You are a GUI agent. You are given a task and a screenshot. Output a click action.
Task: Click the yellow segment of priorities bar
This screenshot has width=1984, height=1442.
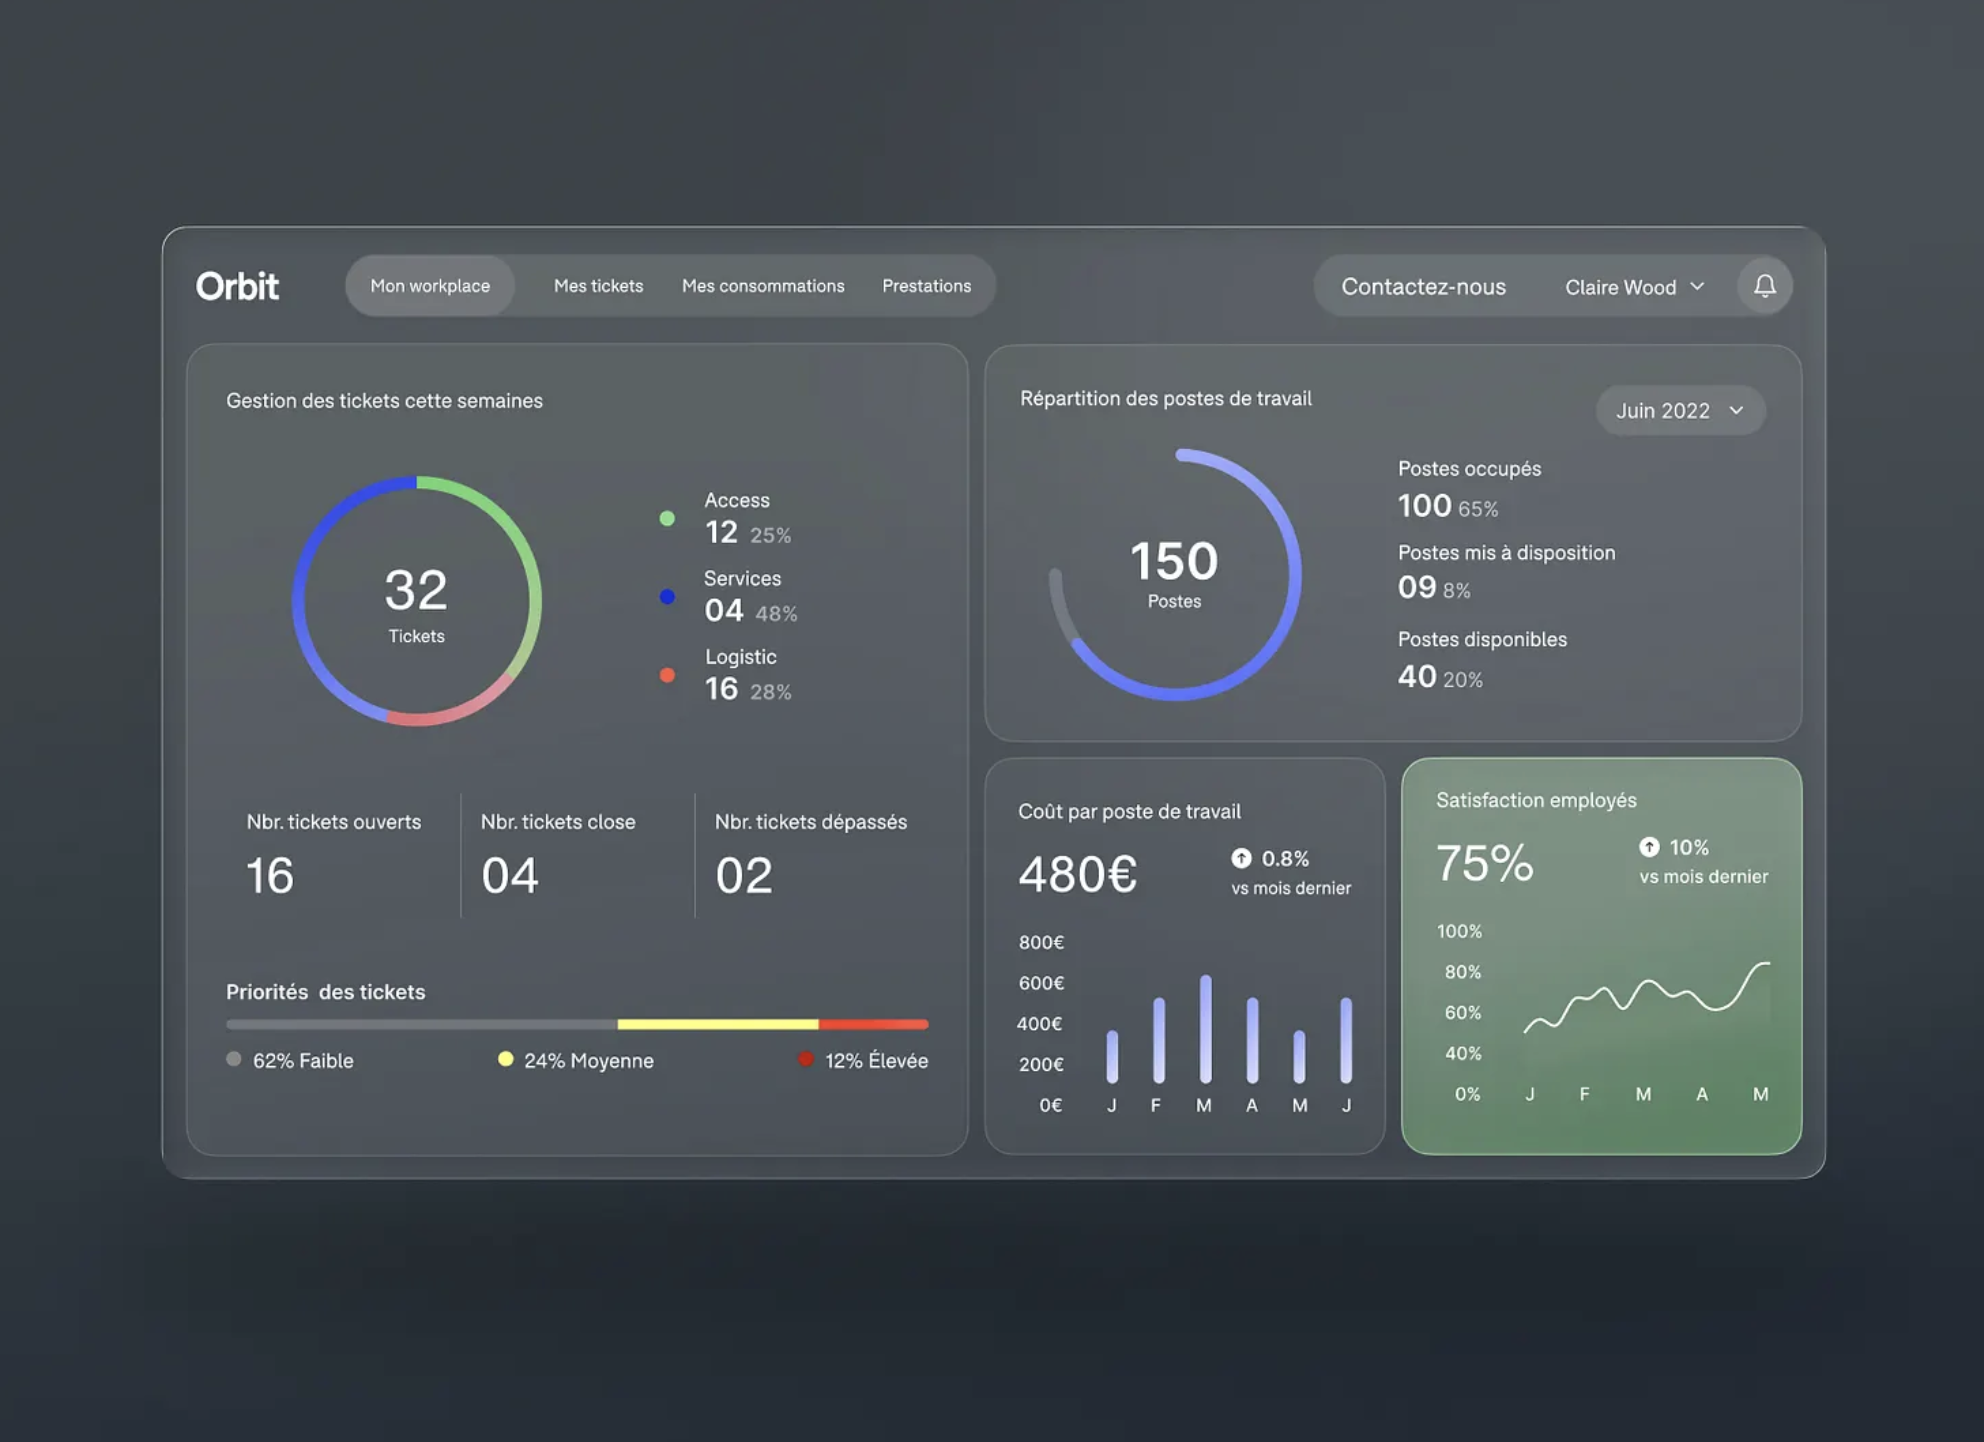tap(717, 1024)
